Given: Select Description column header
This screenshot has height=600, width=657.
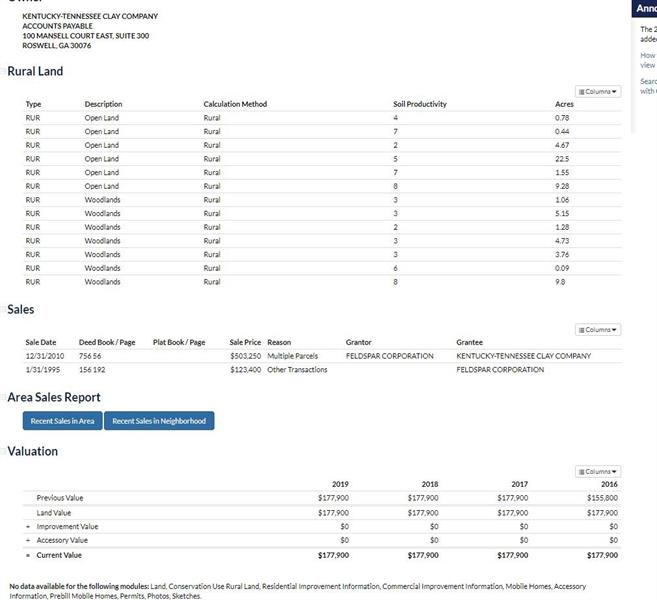Looking at the screenshot, I should point(103,104).
